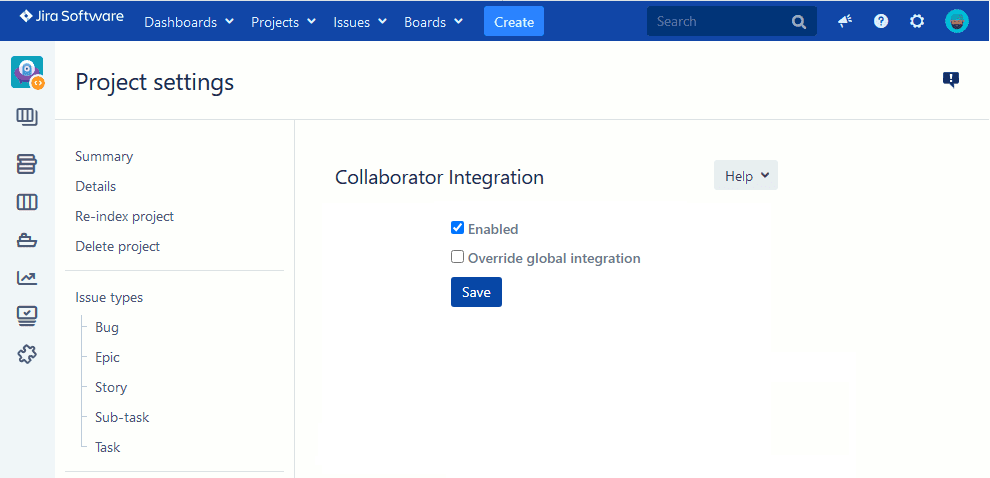Open the notifications megaphone icon
This screenshot has height=478, width=990.
[845, 21]
